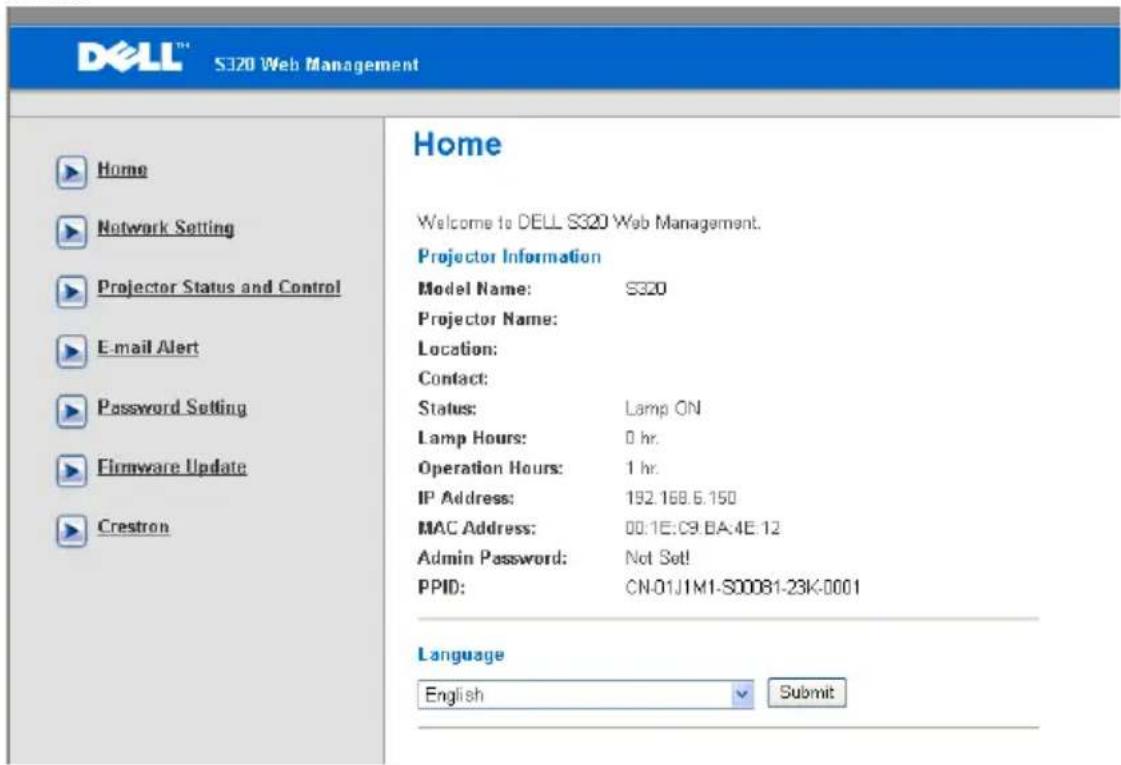Go to Projector Status and Control
The width and height of the screenshot is (1121, 765).
[x=219, y=287]
